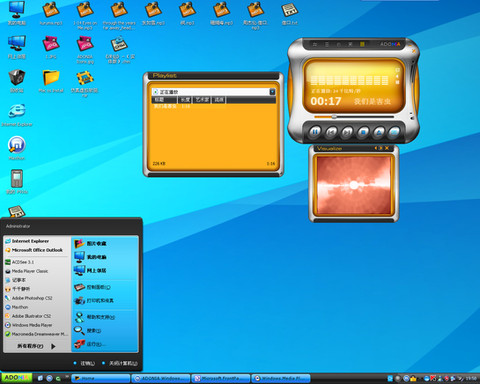Stop the media player playback
This screenshot has width=480, height=384.
(363, 132)
